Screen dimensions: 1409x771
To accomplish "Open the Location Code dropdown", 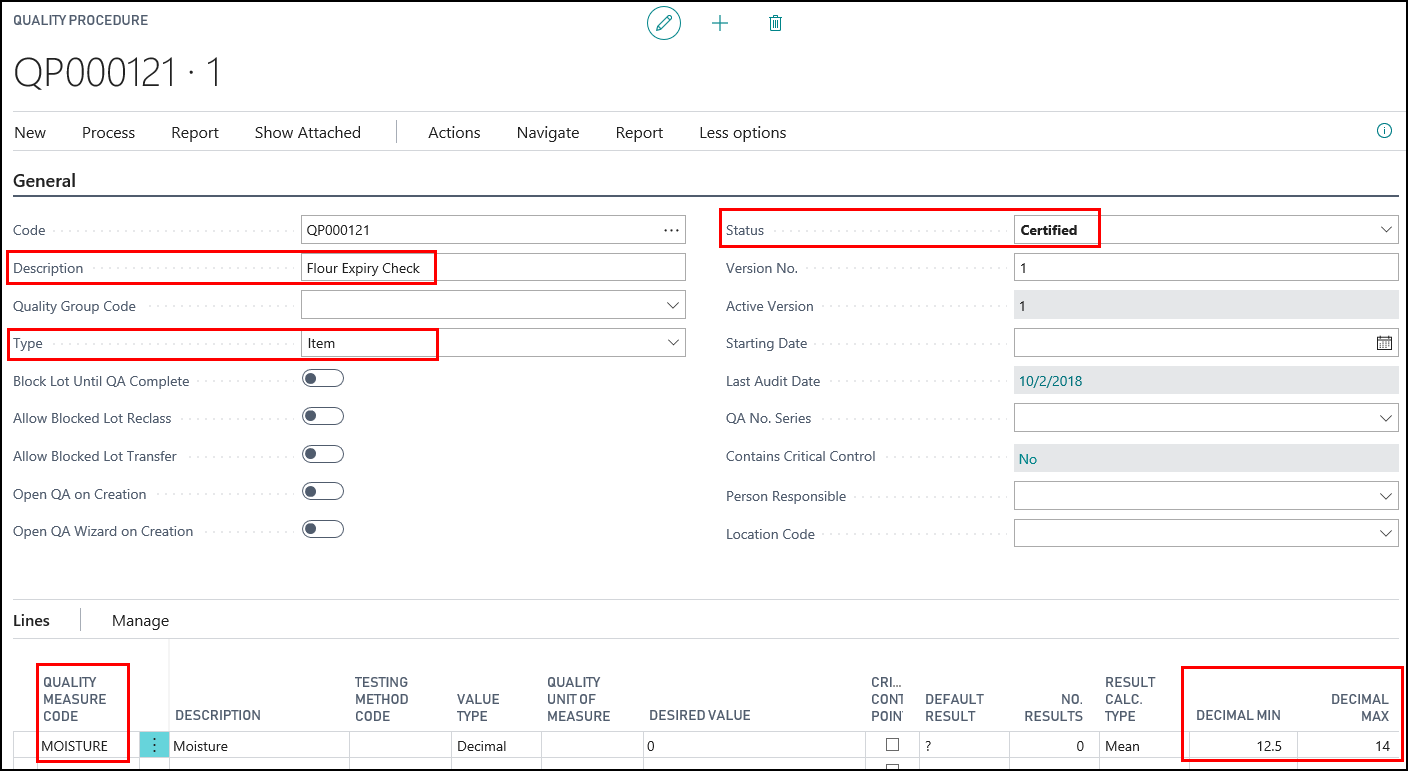I will pyautogui.click(x=1386, y=534).
